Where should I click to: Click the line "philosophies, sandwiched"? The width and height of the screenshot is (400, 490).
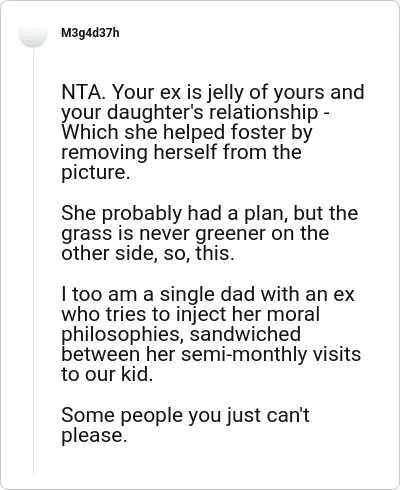[181, 334]
